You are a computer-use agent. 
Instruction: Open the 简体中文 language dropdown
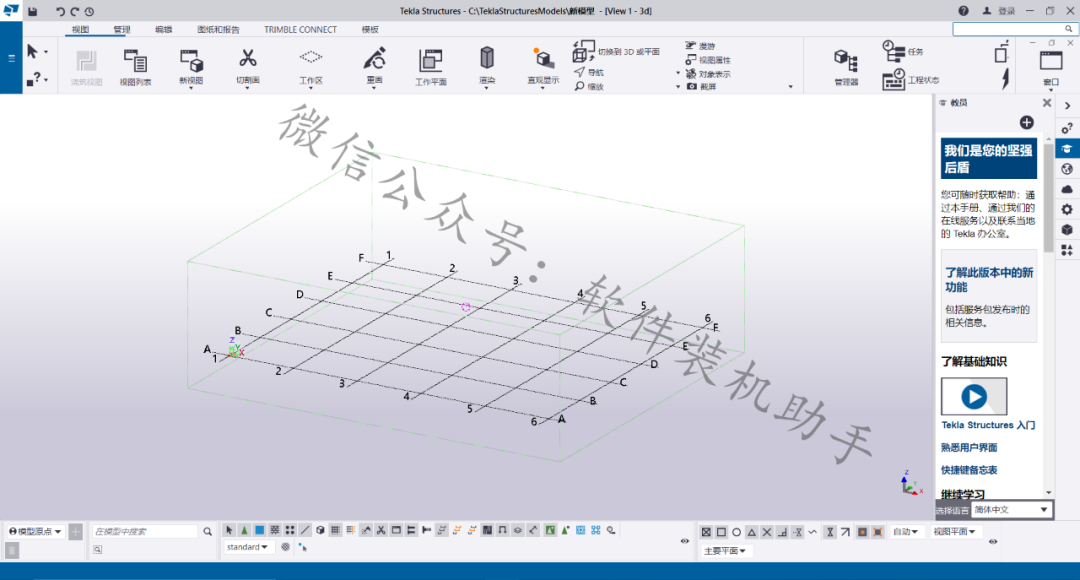[1011, 510]
